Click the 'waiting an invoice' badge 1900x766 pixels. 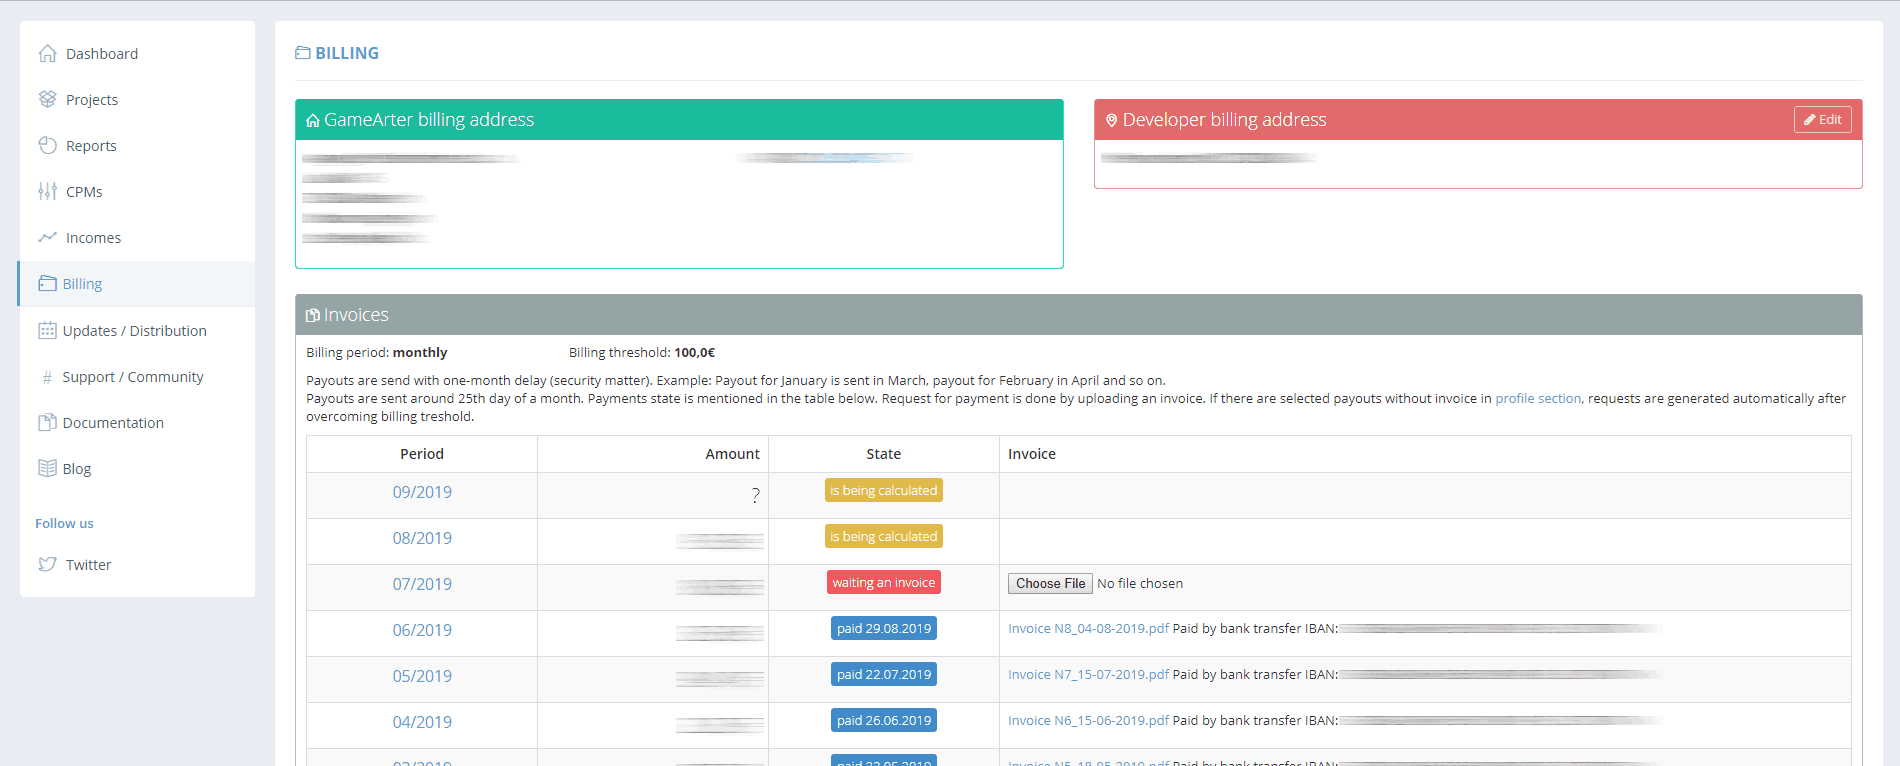(x=884, y=582)
